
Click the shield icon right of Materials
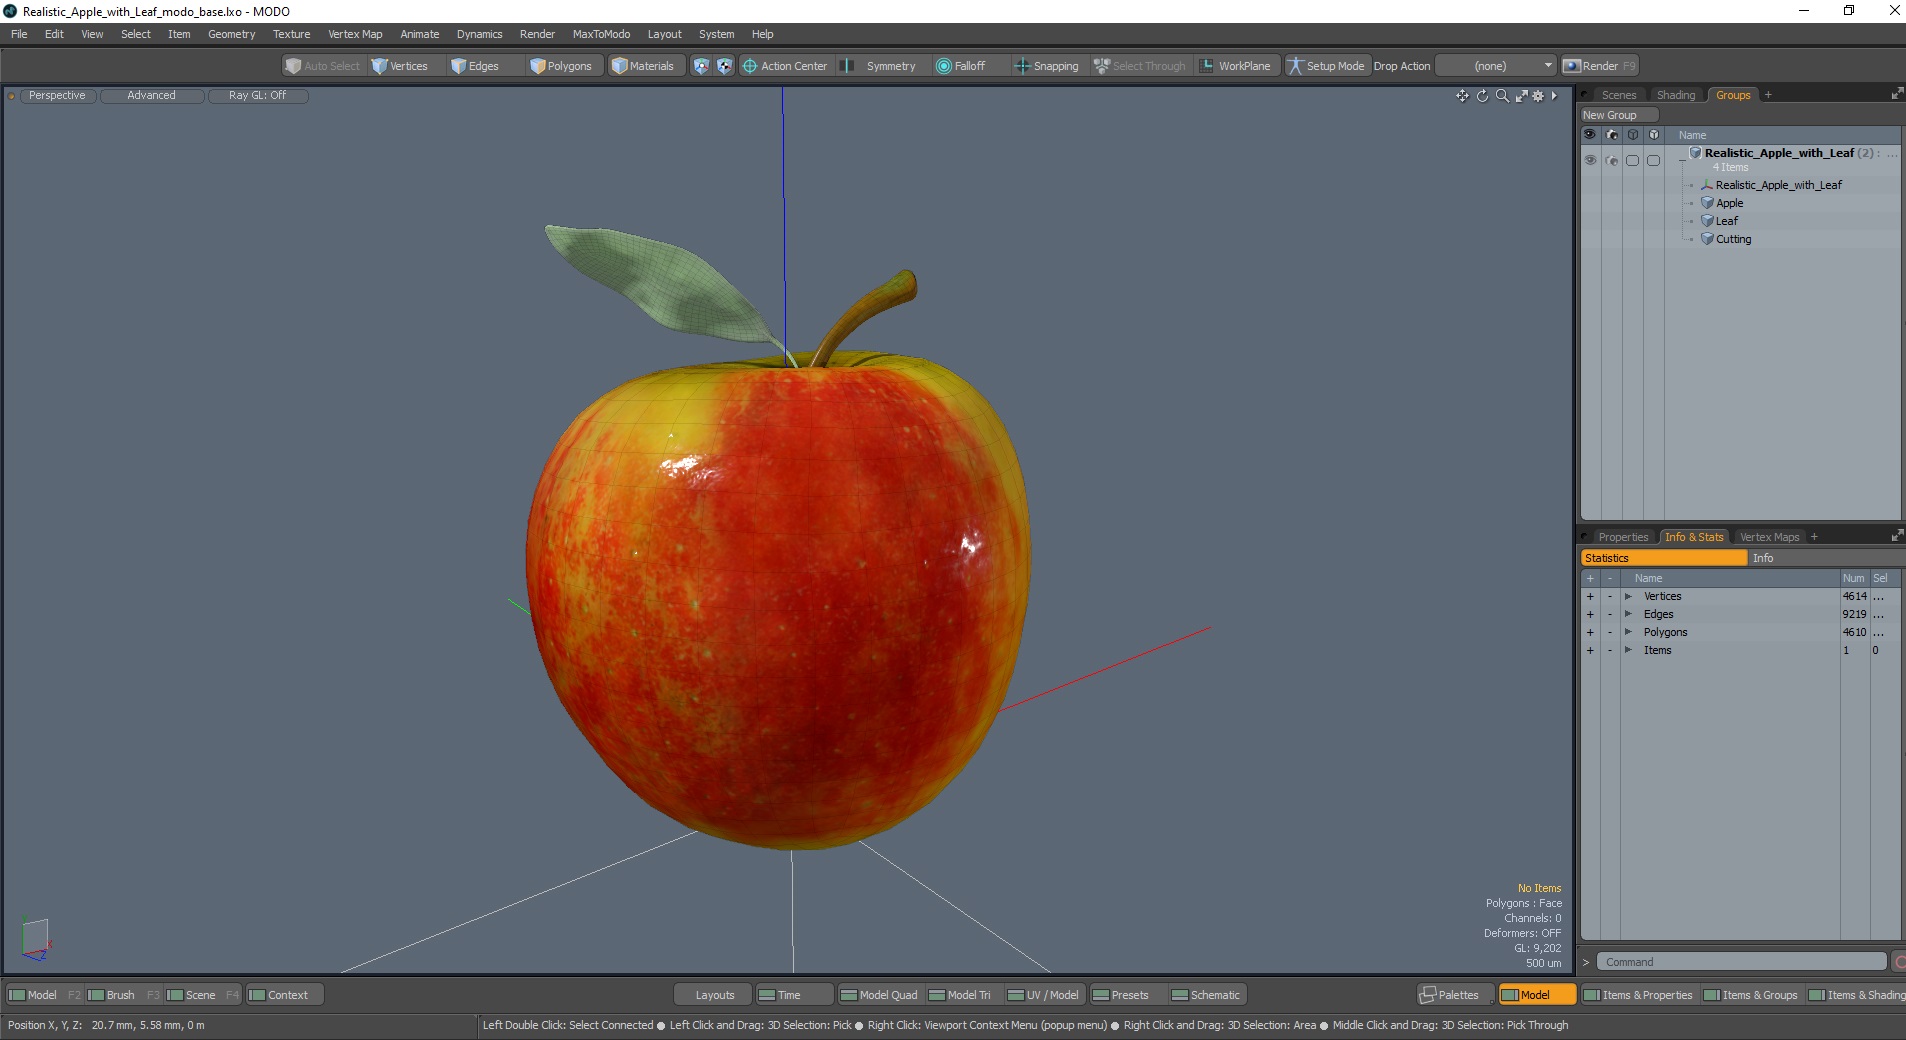[701, 66]
